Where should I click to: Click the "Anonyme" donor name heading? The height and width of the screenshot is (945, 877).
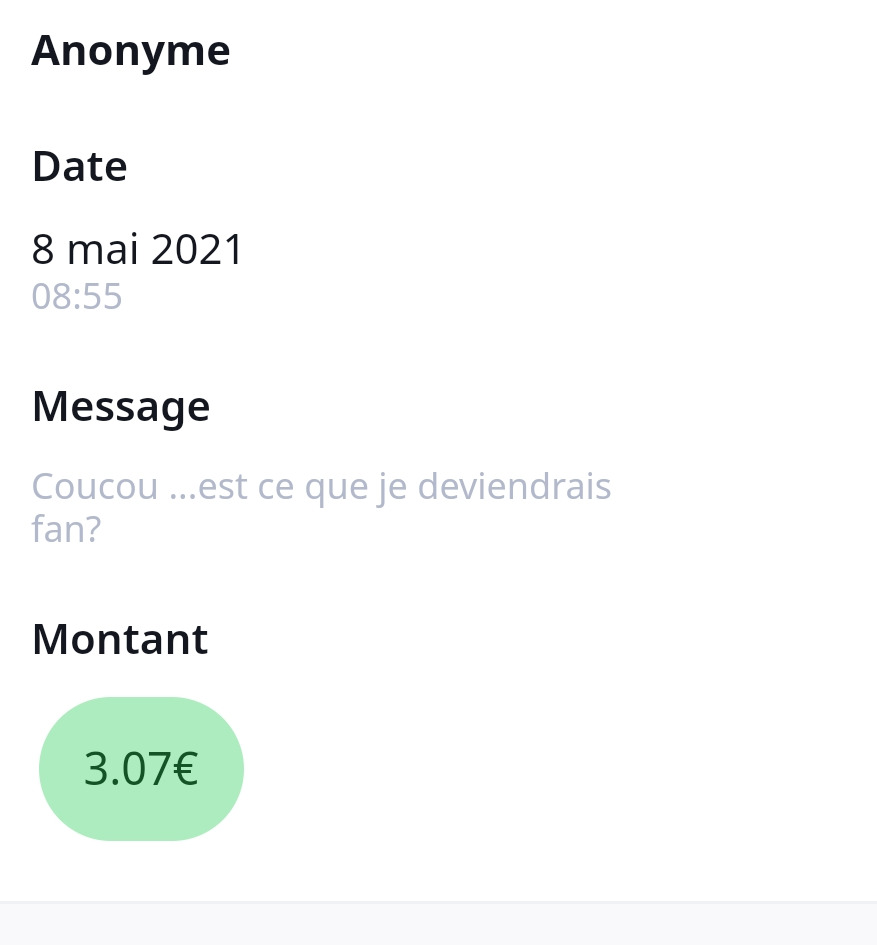click(131, 51)
